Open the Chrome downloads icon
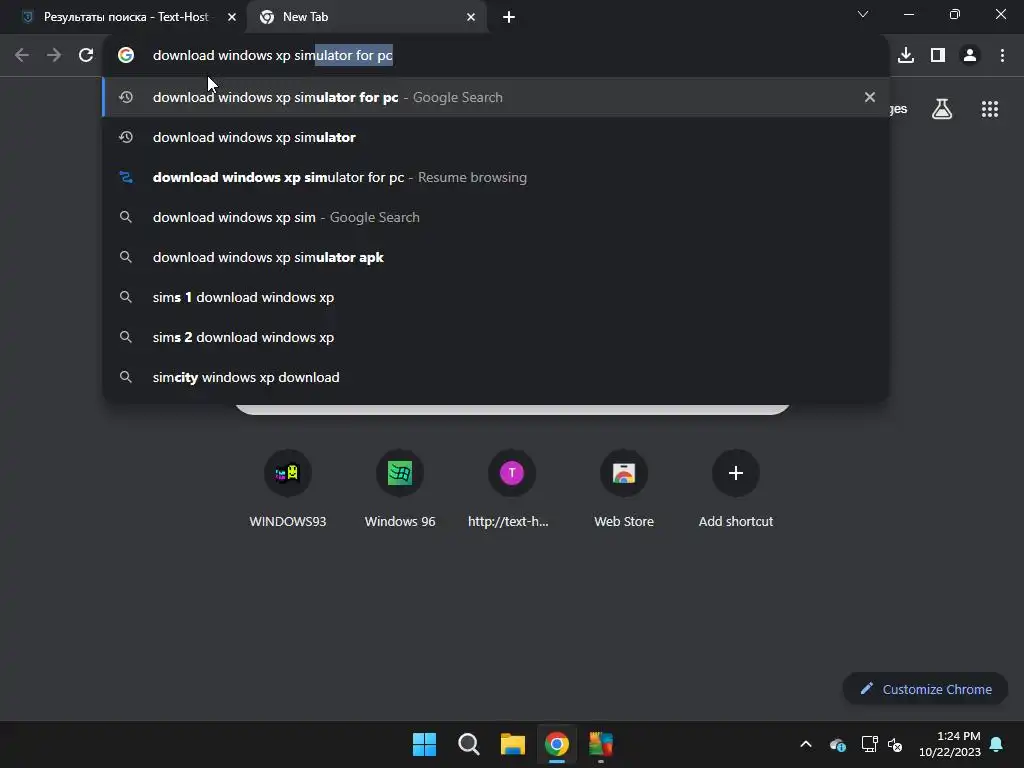1024x768 pixels. point(906,56)
